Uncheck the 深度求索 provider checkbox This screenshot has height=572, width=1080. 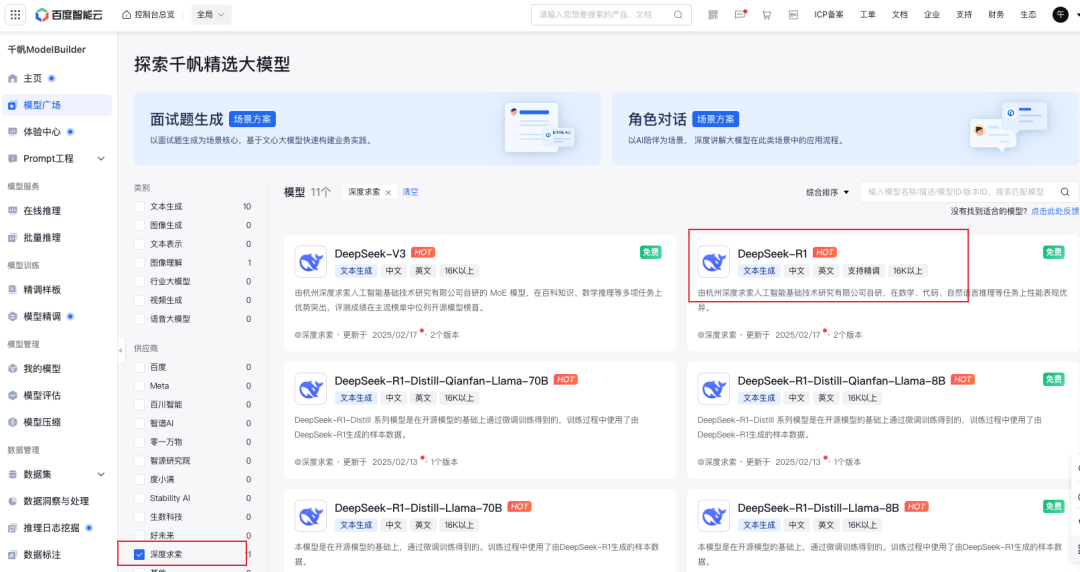pyautogui.click(x=139, y=554)
